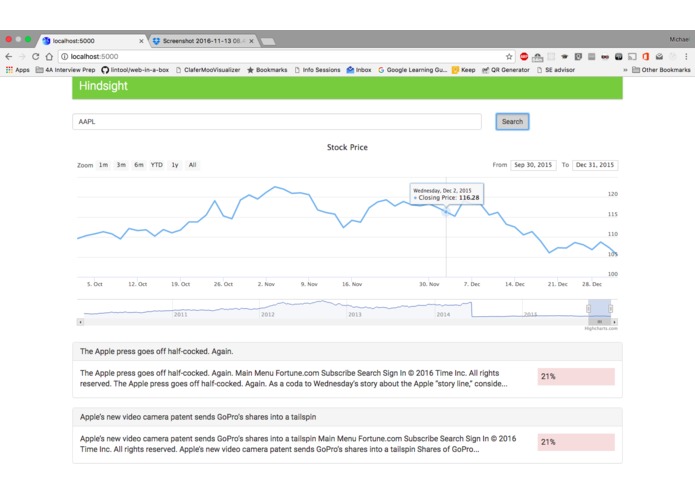
Task: Open the starred Bookmarks entry
Action: pos(267,70)
